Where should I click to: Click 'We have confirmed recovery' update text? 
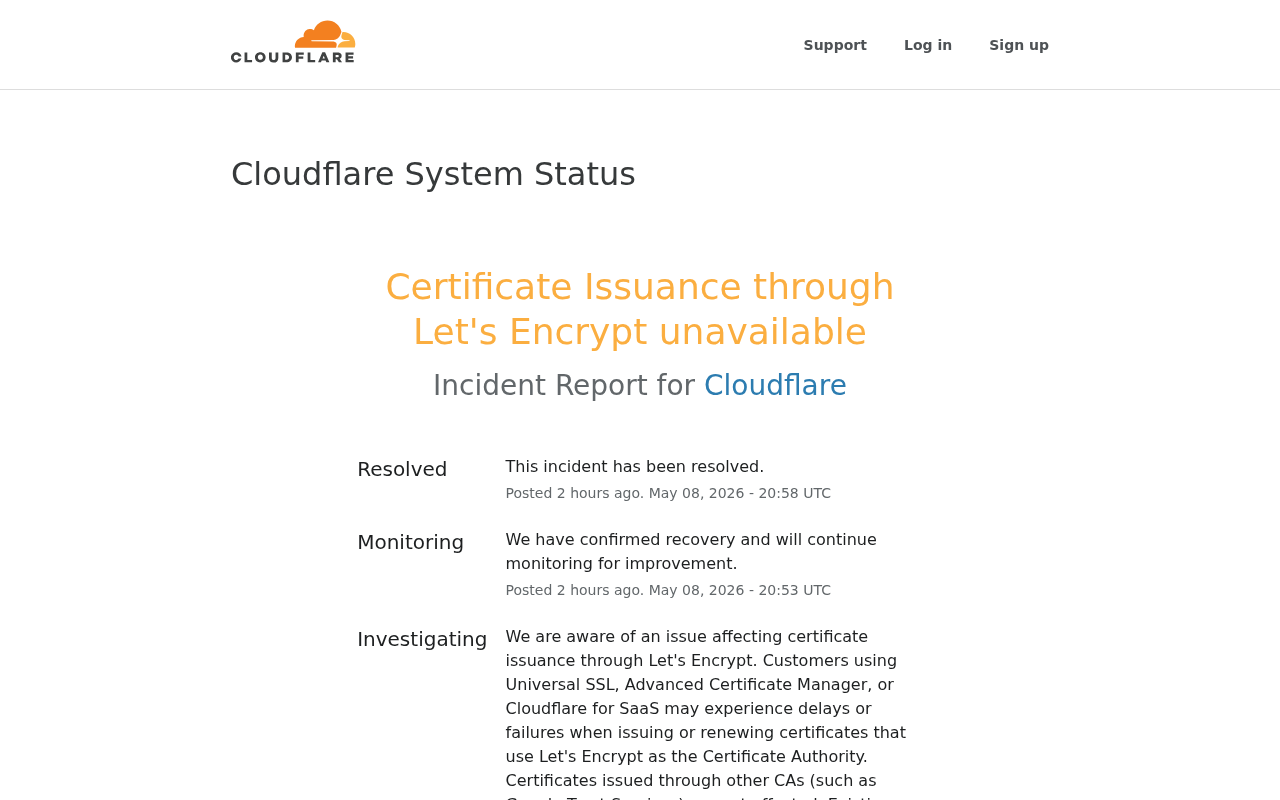click(x=691, y=552)
